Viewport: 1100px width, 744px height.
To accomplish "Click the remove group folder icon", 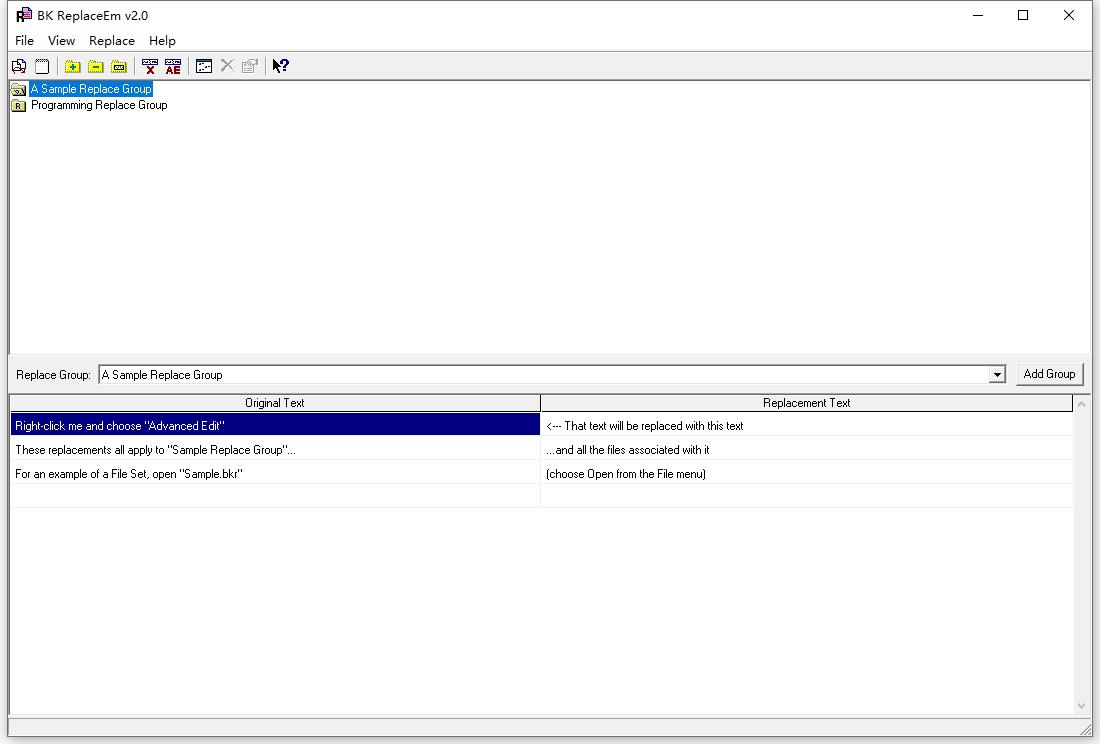I will click(96, 66).
